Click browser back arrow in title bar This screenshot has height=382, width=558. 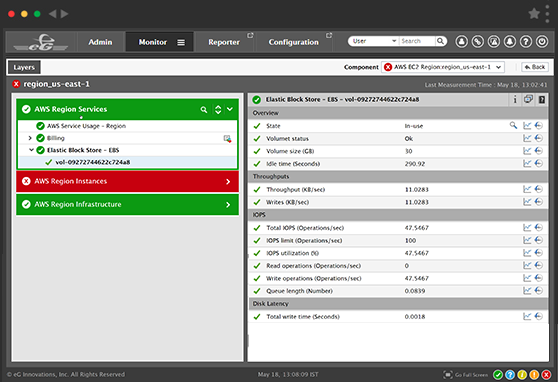point(52,14)
